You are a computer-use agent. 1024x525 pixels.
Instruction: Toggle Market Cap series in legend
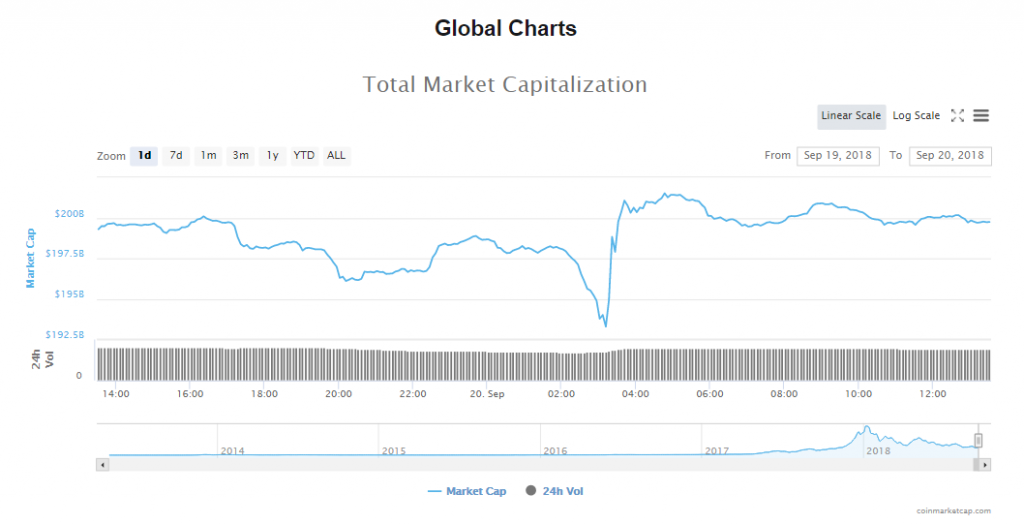click(x=466, y=491)
